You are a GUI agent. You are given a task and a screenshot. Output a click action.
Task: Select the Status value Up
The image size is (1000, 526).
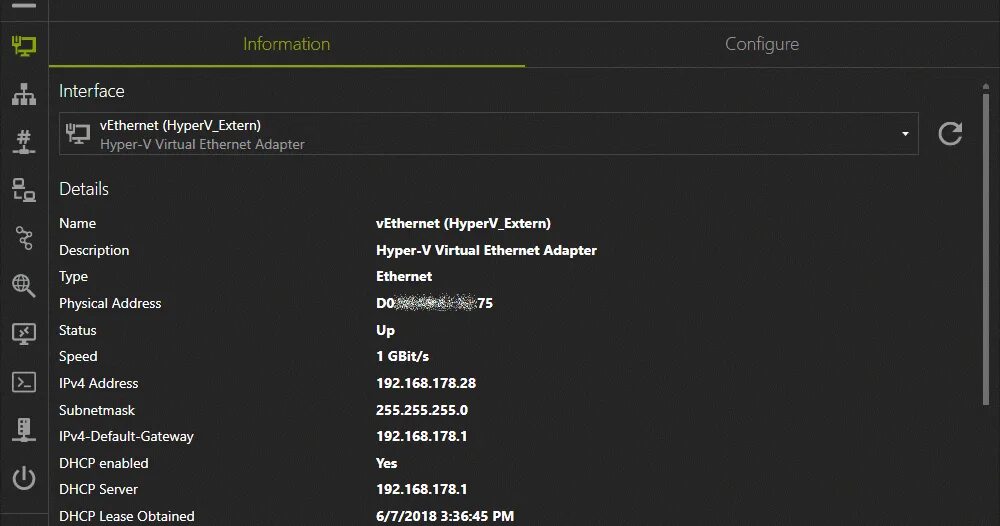coord(385,330)
